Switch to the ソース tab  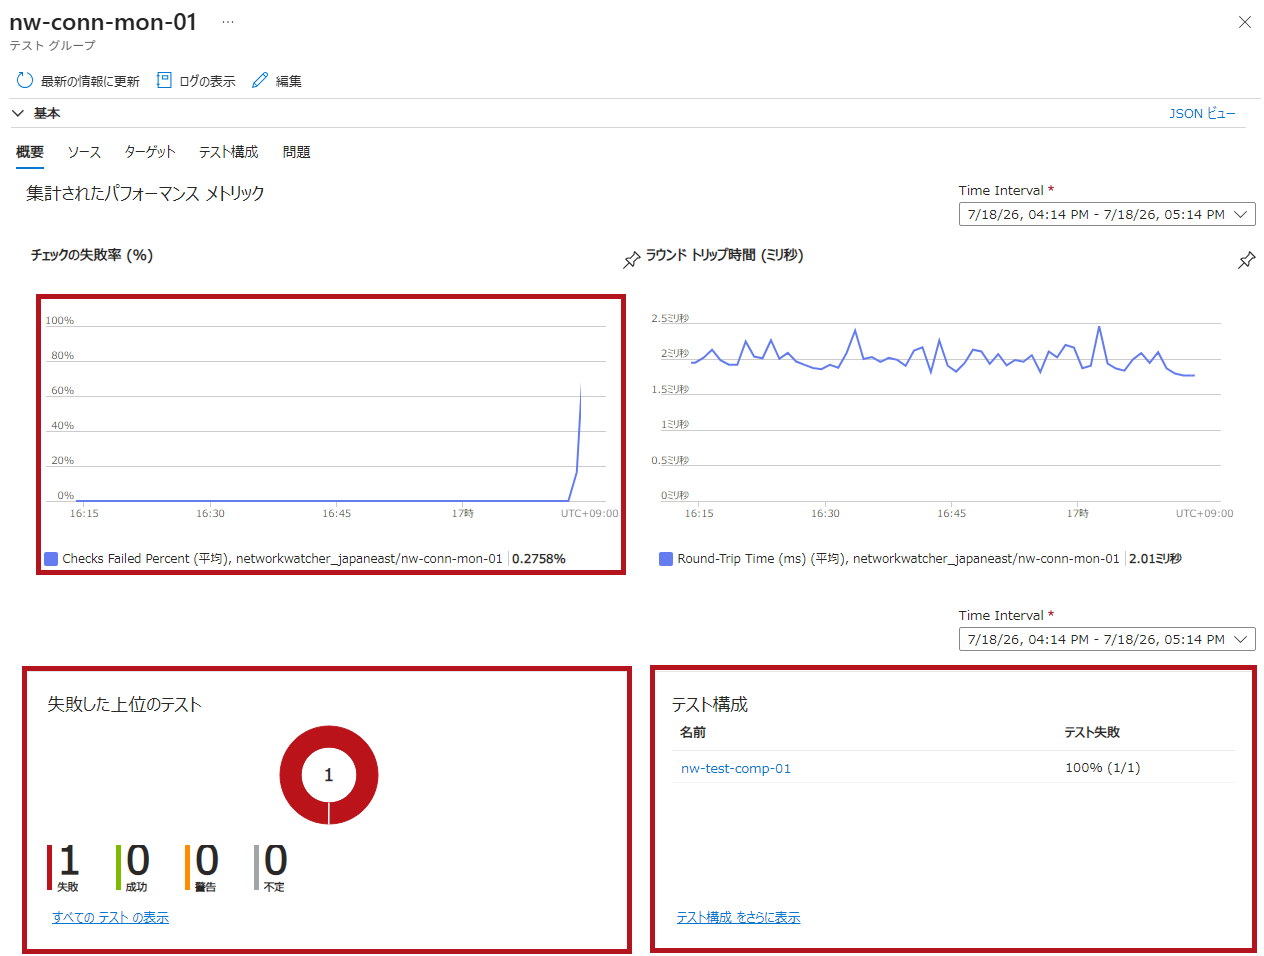point(84,152)
